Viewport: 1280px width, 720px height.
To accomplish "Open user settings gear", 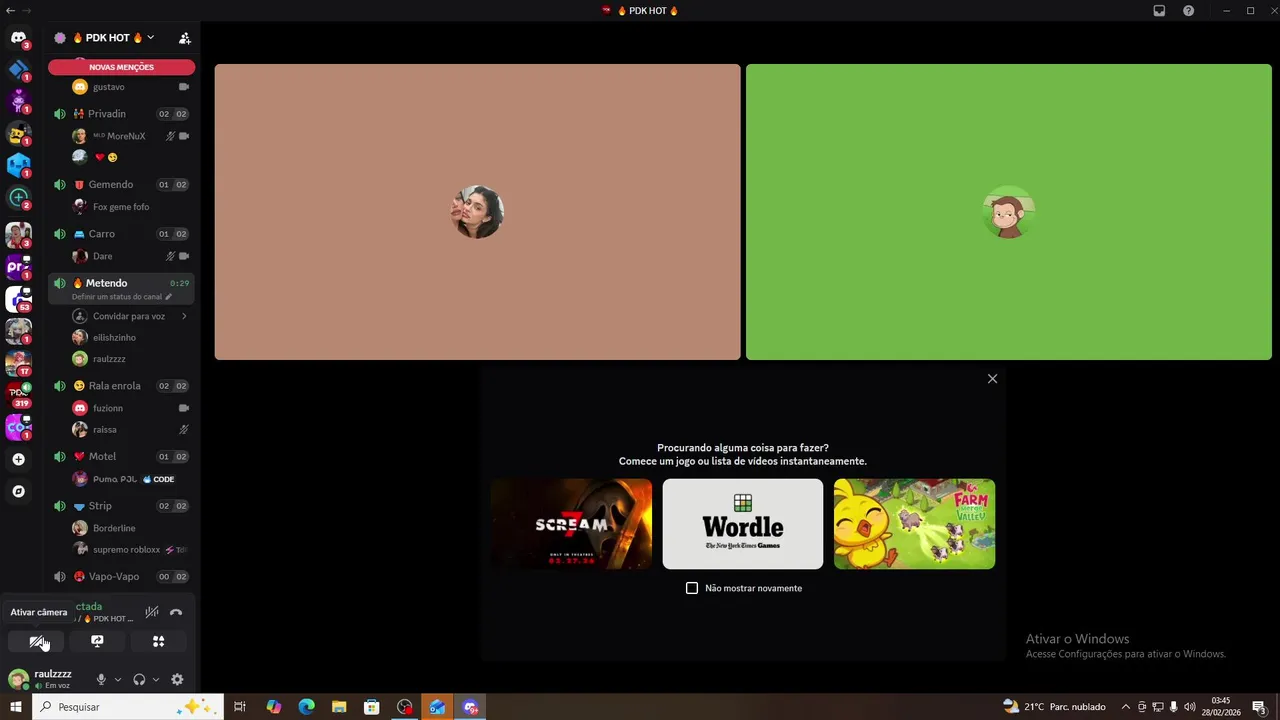I will point(177,679).
